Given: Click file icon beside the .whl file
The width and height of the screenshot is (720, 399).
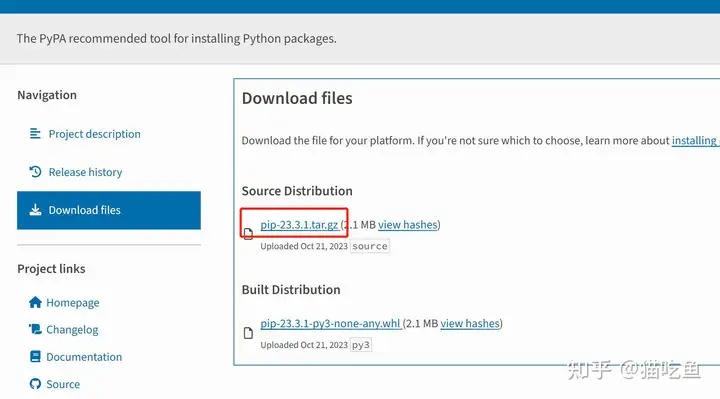Looking at the screenshot, I should (x=248, y=333).
